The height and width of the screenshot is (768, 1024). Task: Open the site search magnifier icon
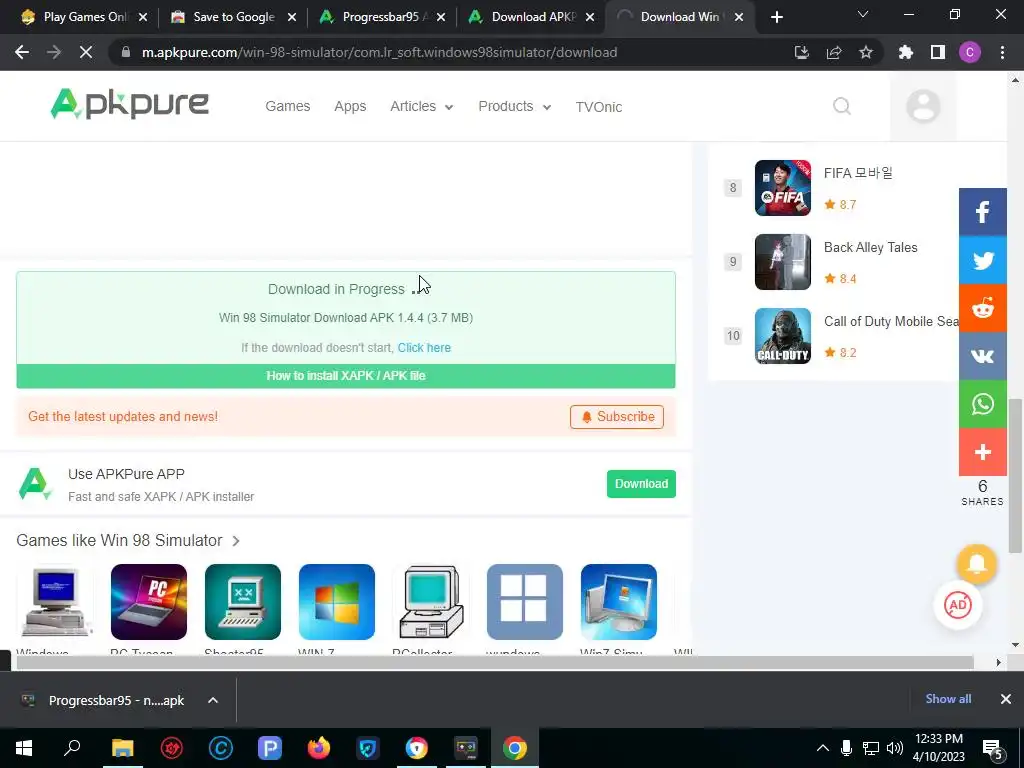pos(842,106)
